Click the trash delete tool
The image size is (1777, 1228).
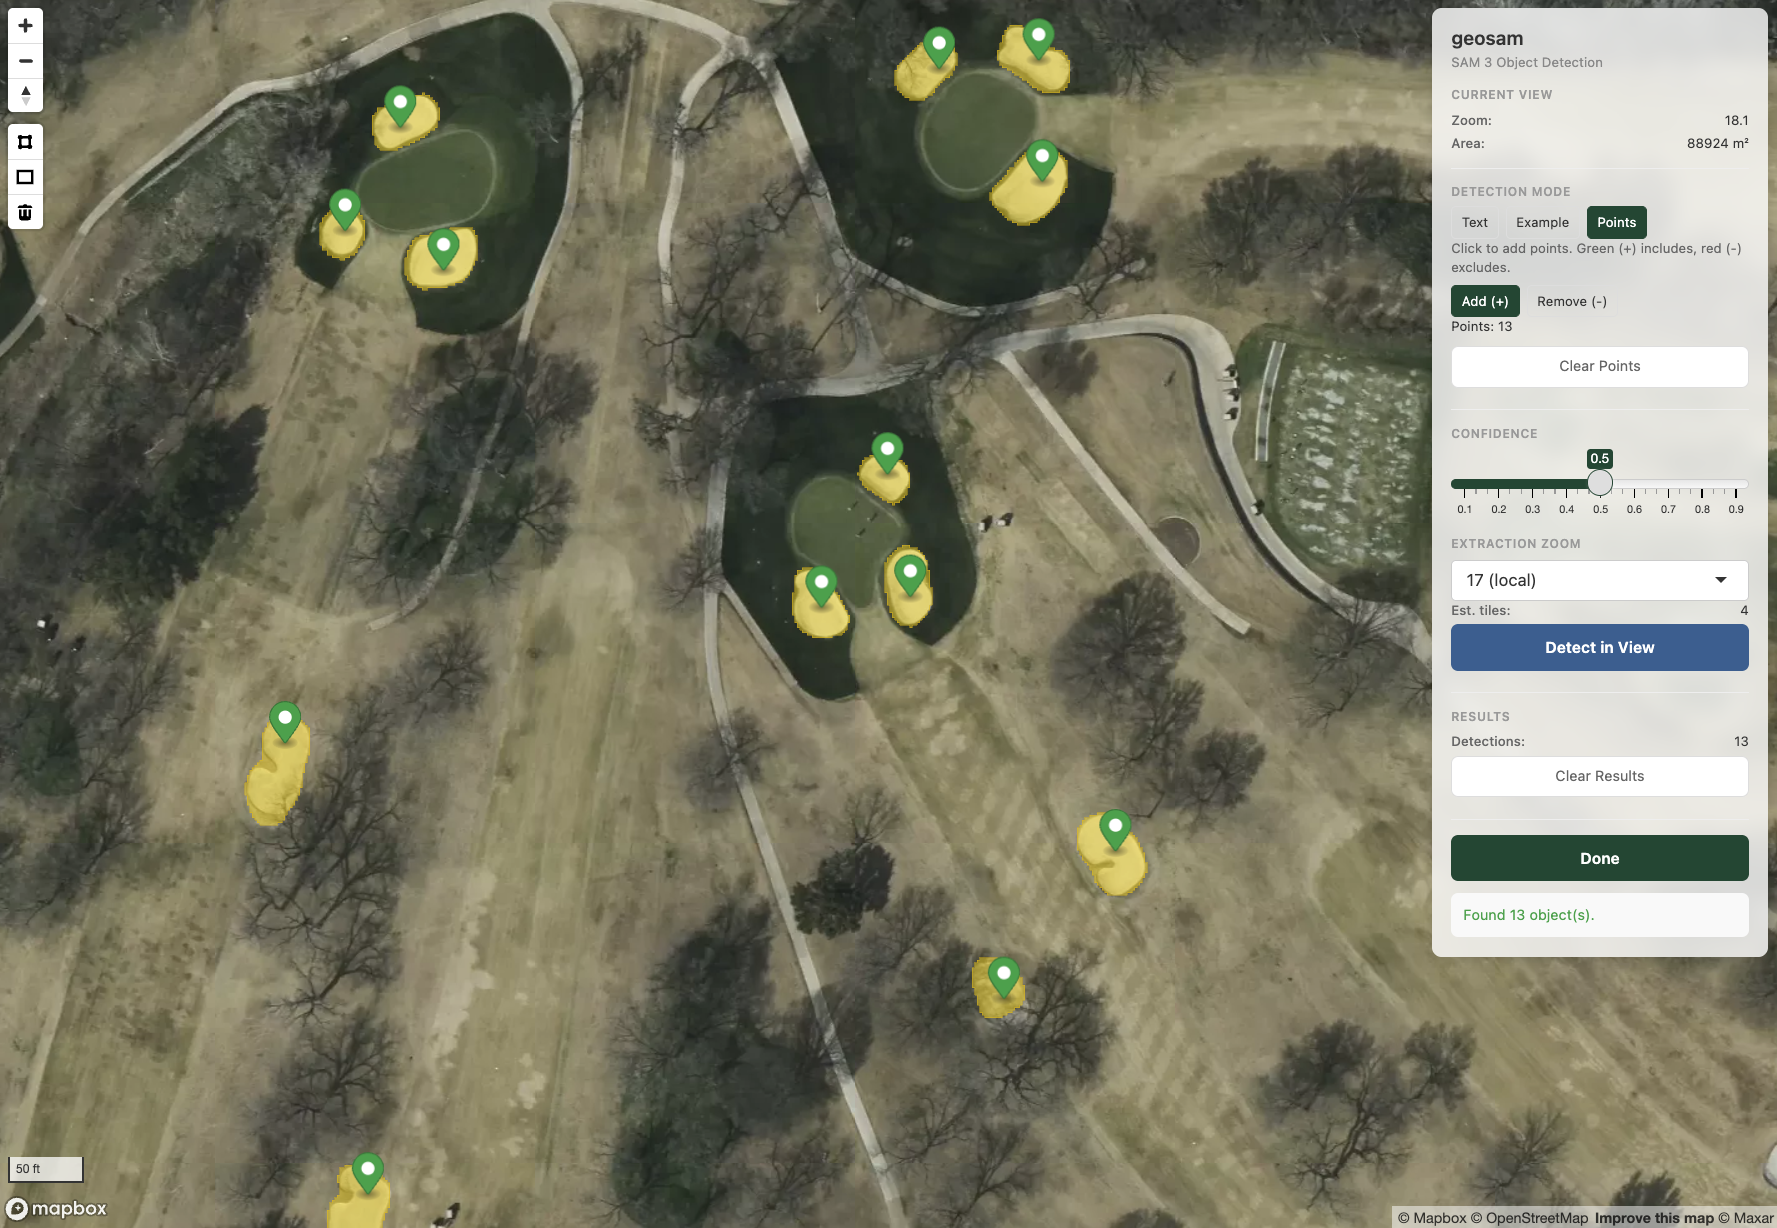tap(25, 212)
